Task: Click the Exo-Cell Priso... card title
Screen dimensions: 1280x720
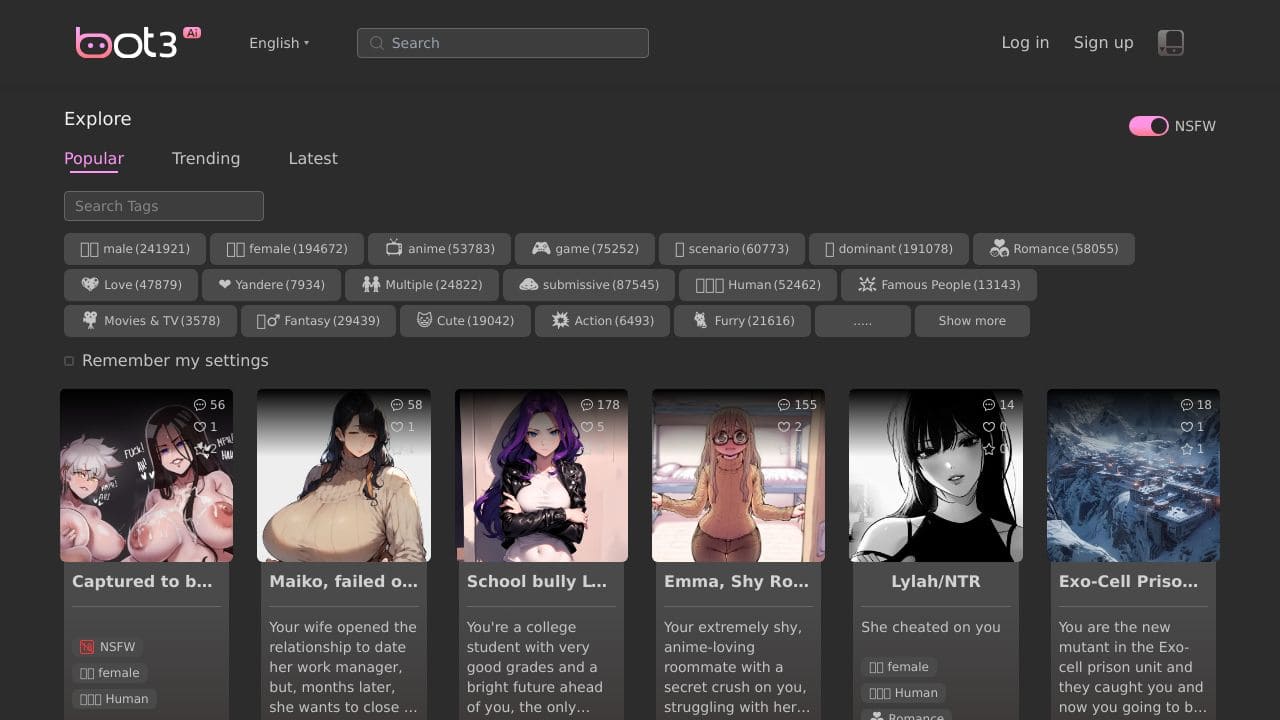Action: (1128, 581)
